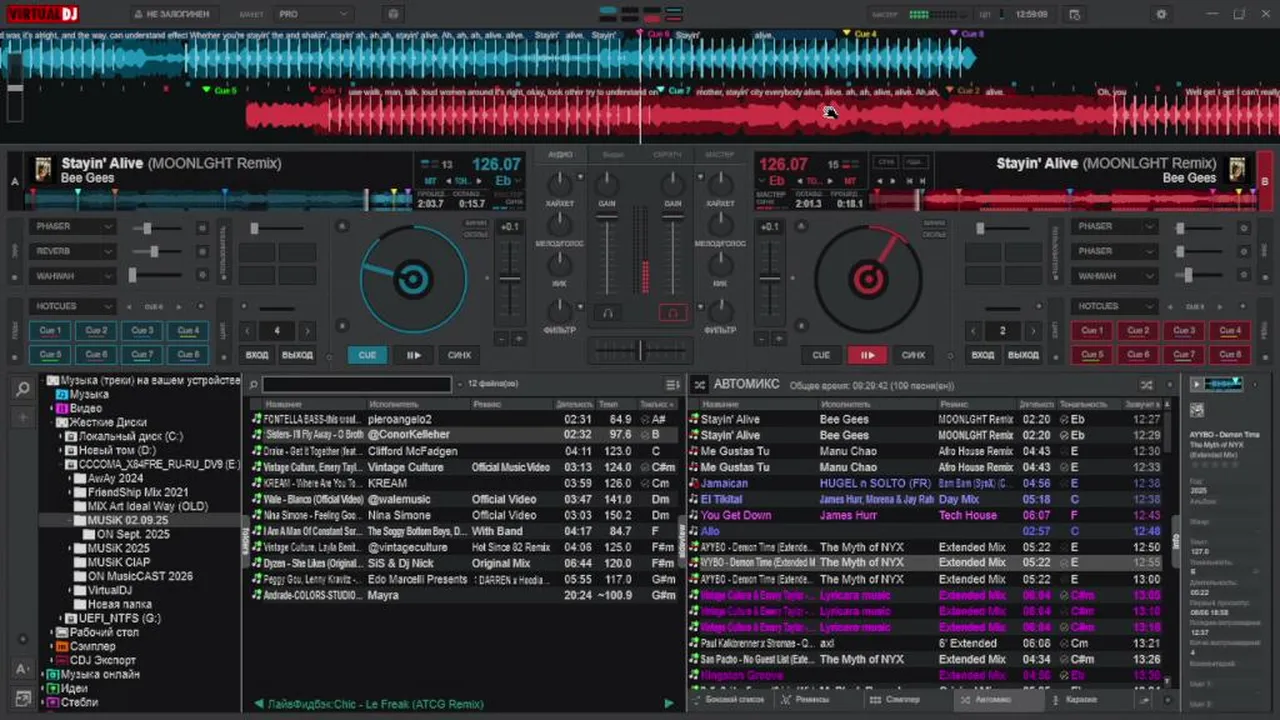Screen dimensions: 1280x720
Task: Click the 'ВХОД' loop-in button on the left deck
Action: coord(257,355)
